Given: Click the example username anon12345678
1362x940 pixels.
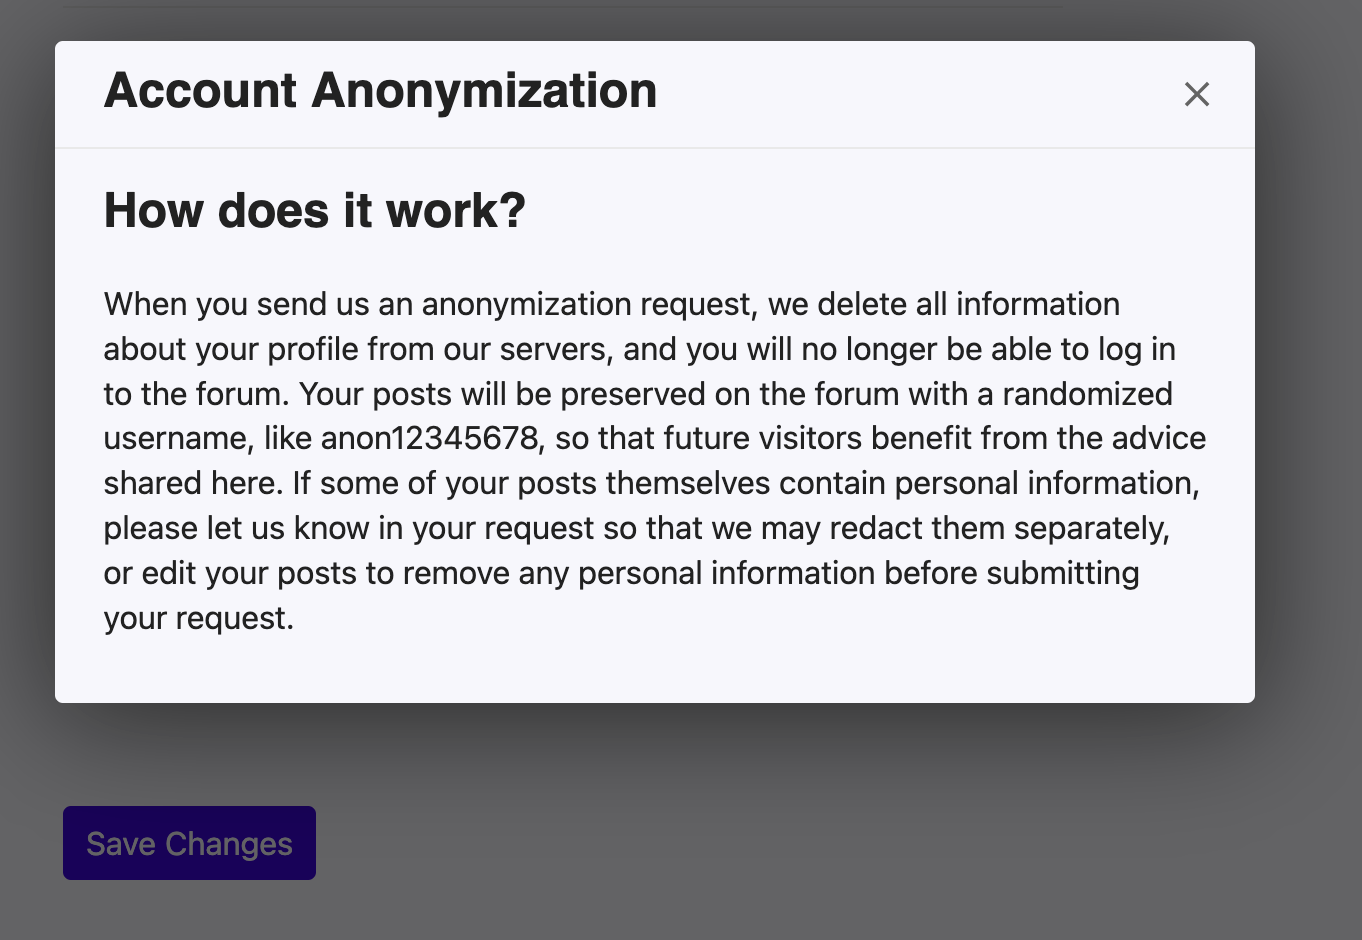Looking at the screenshot, I should point(433,439).
